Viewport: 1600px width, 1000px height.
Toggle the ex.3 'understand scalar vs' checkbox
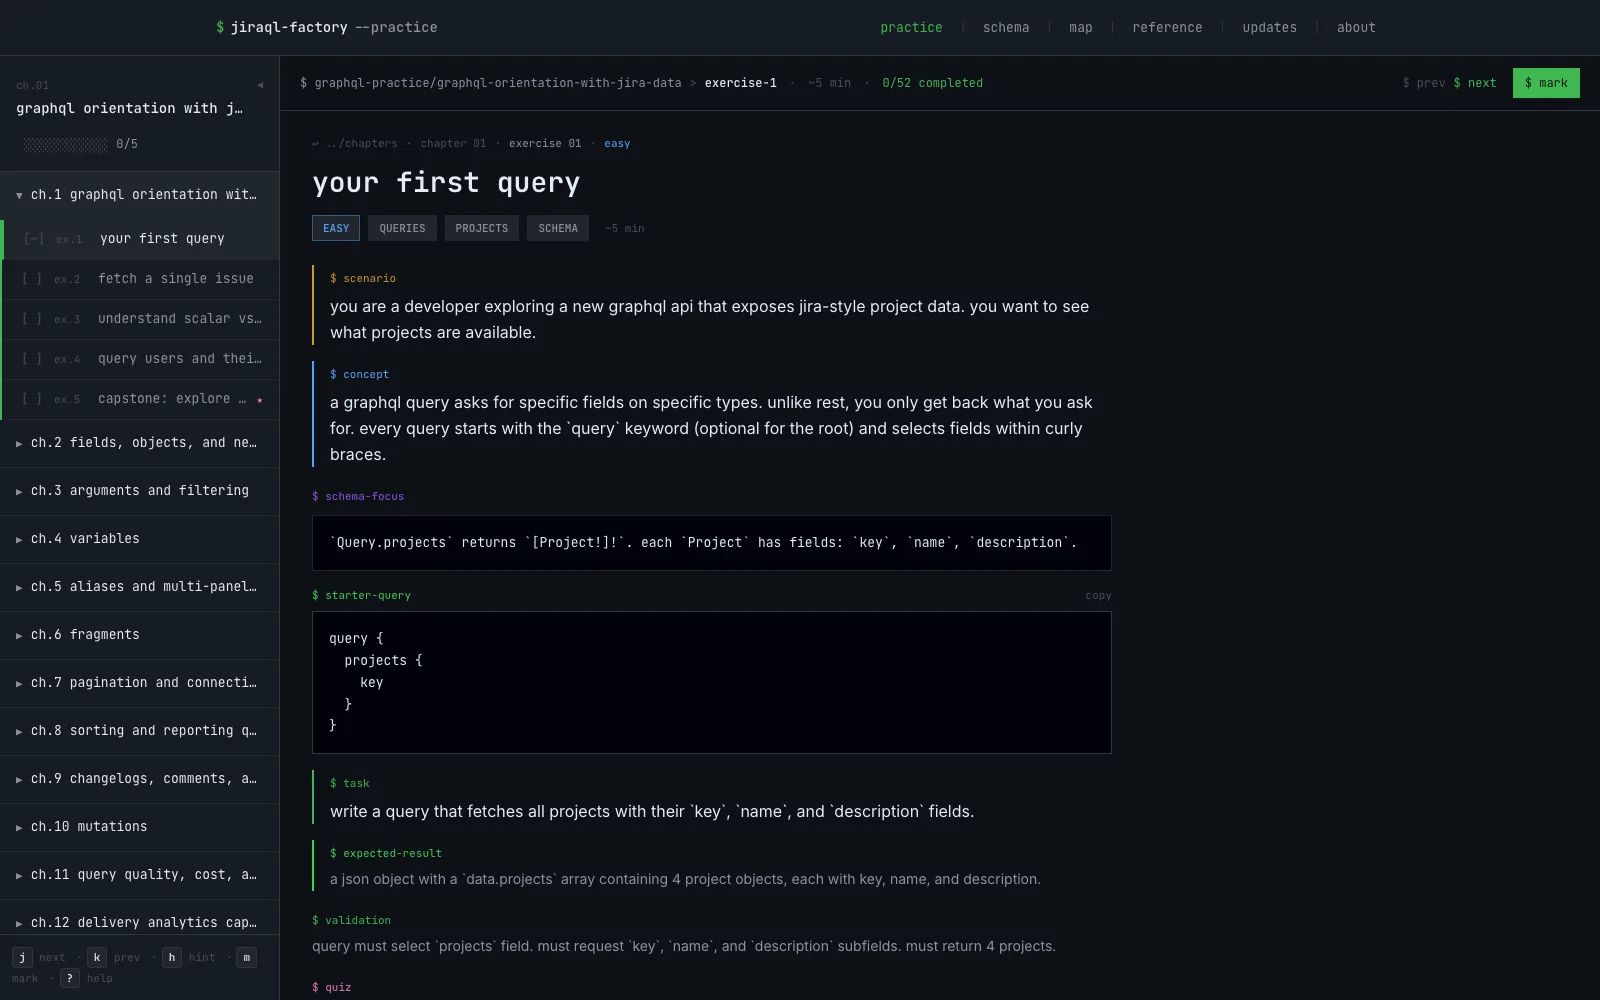click(x=32, y=319)
